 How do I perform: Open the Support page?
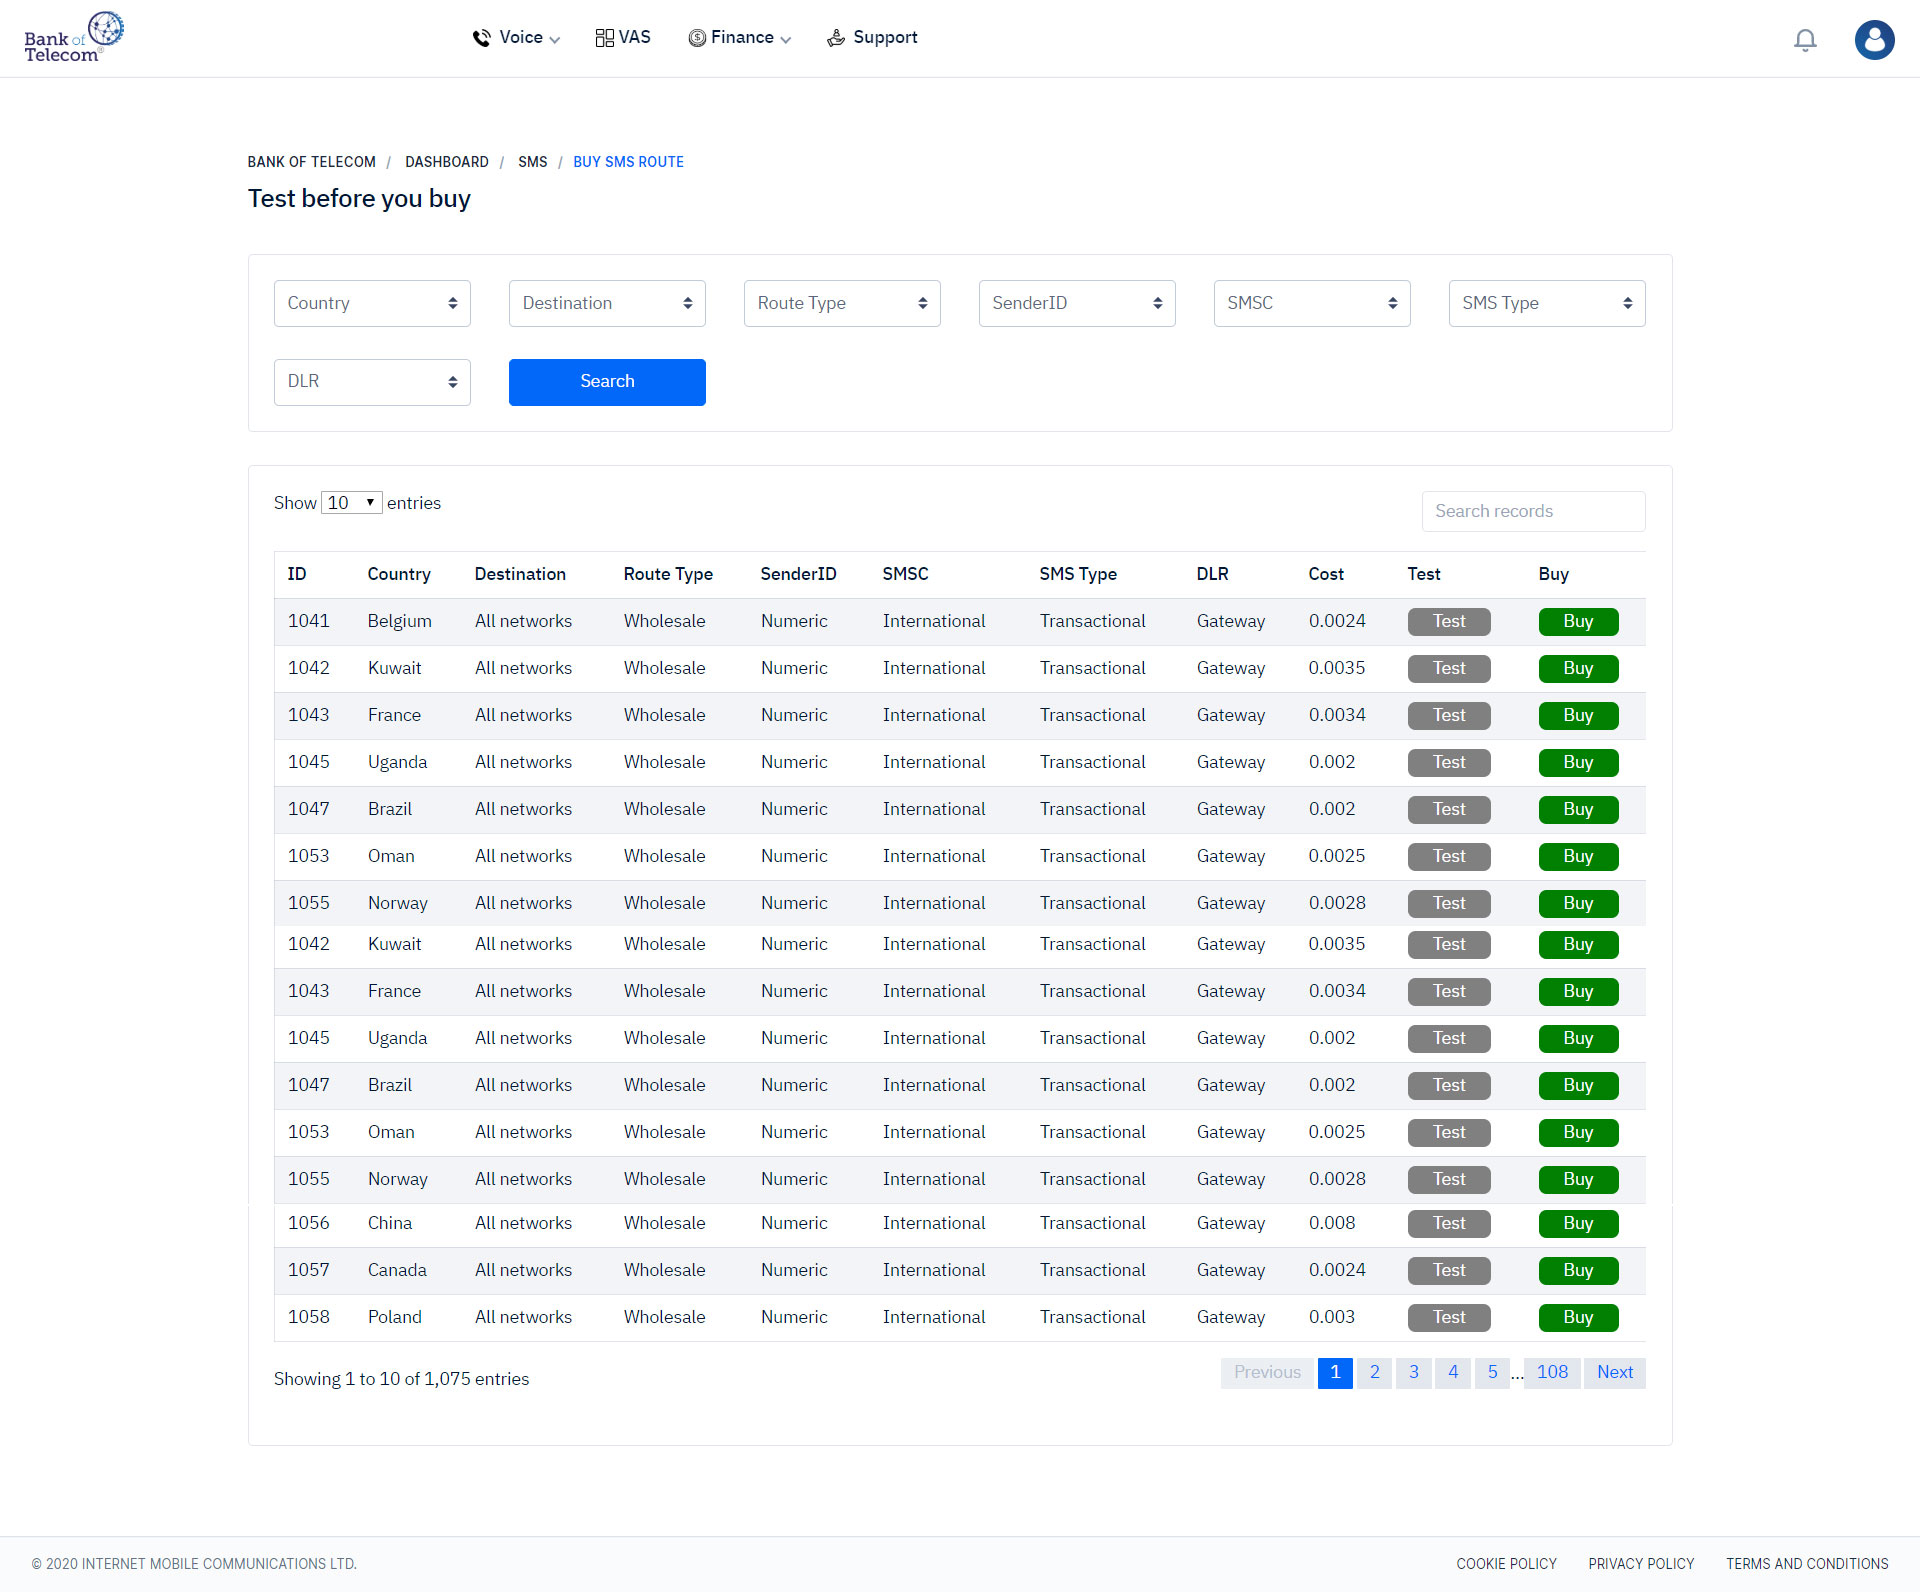872,38
